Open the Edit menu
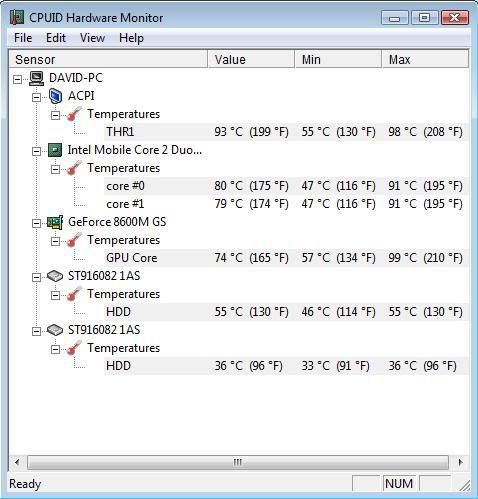Image resolution: width=478 pixels, height=499 pixels. tap(56, 38)
